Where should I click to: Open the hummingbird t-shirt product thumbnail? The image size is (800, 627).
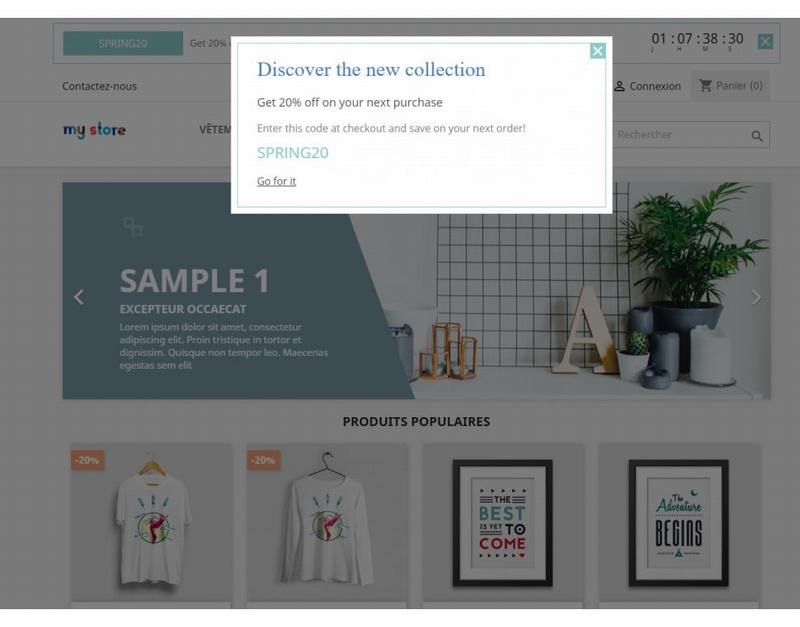[x=151, y=523]
